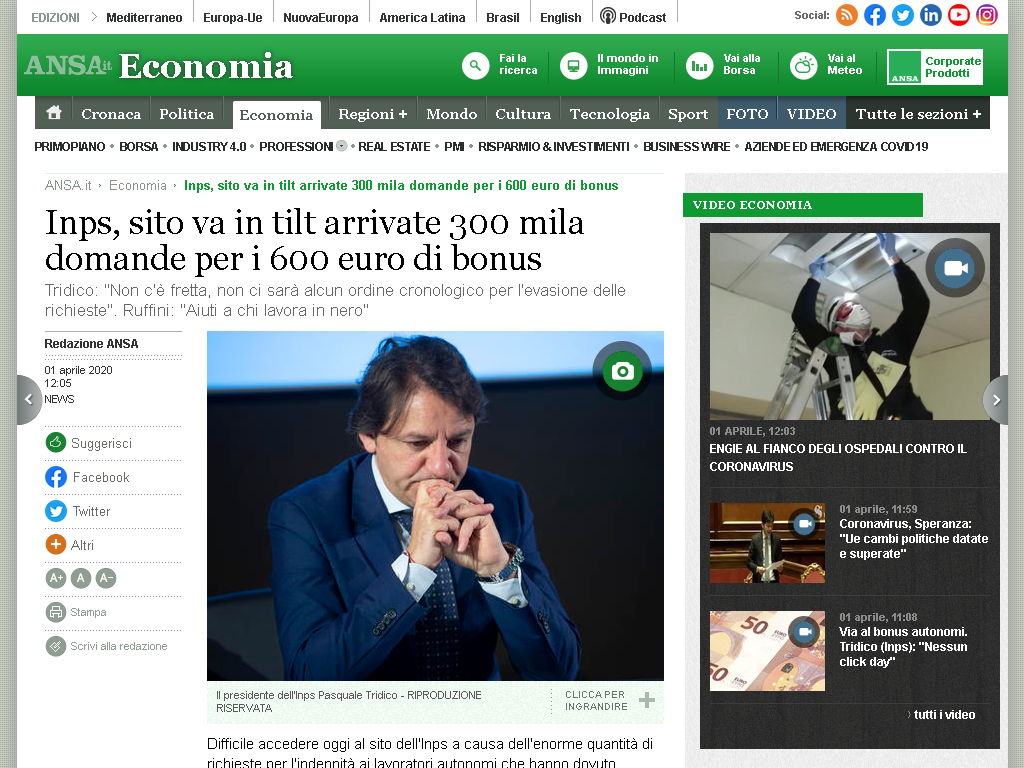Open the Professioni dropdown arrow
This screenshot has width=1024, height=768.
pos(342,146)
